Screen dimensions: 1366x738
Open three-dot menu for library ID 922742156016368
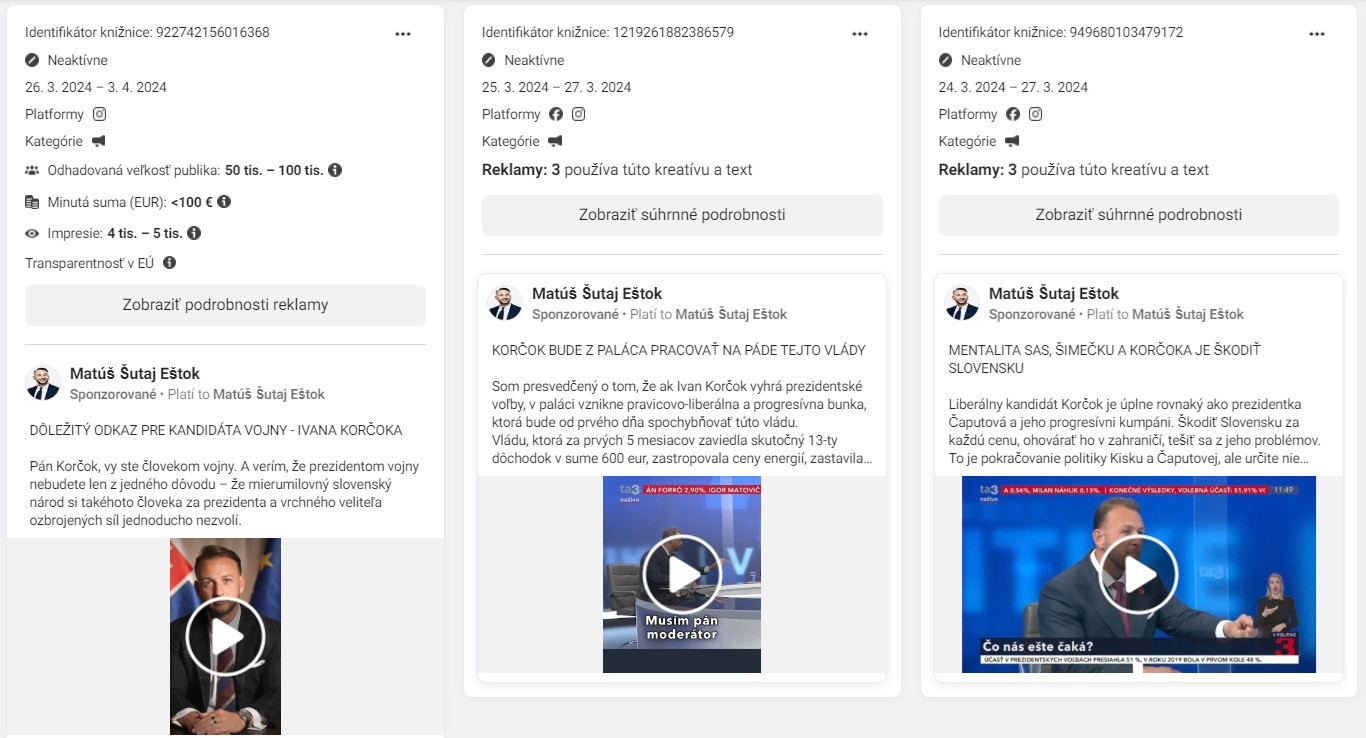pyautogui.click(x=403, y=33)
